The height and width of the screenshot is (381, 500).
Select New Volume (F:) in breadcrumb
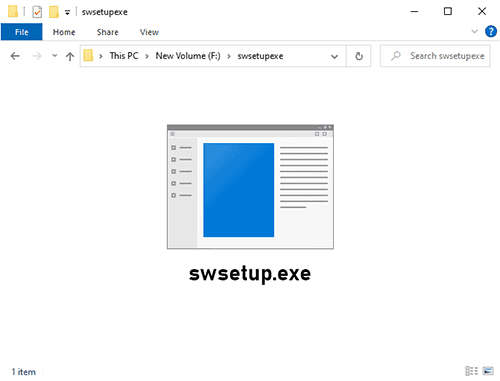(188, 56)
